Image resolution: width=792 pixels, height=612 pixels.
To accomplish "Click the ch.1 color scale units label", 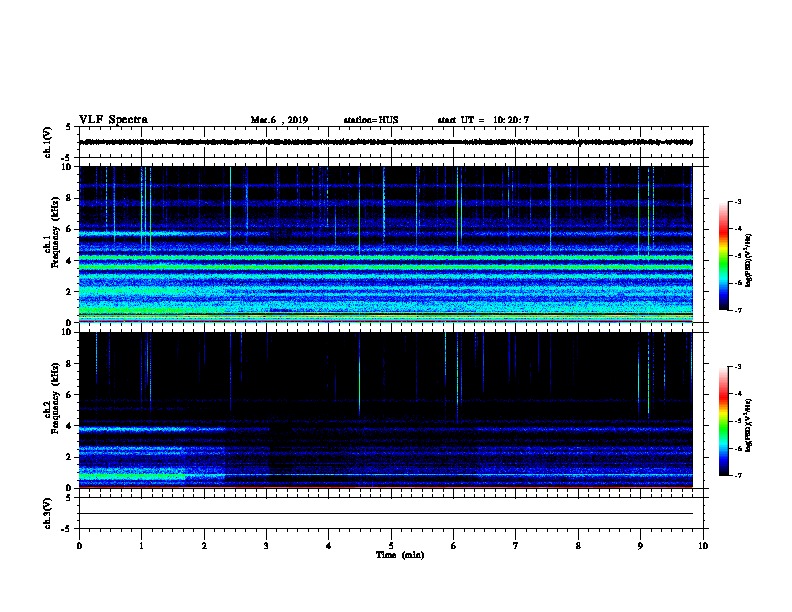I will pos(748,260).
